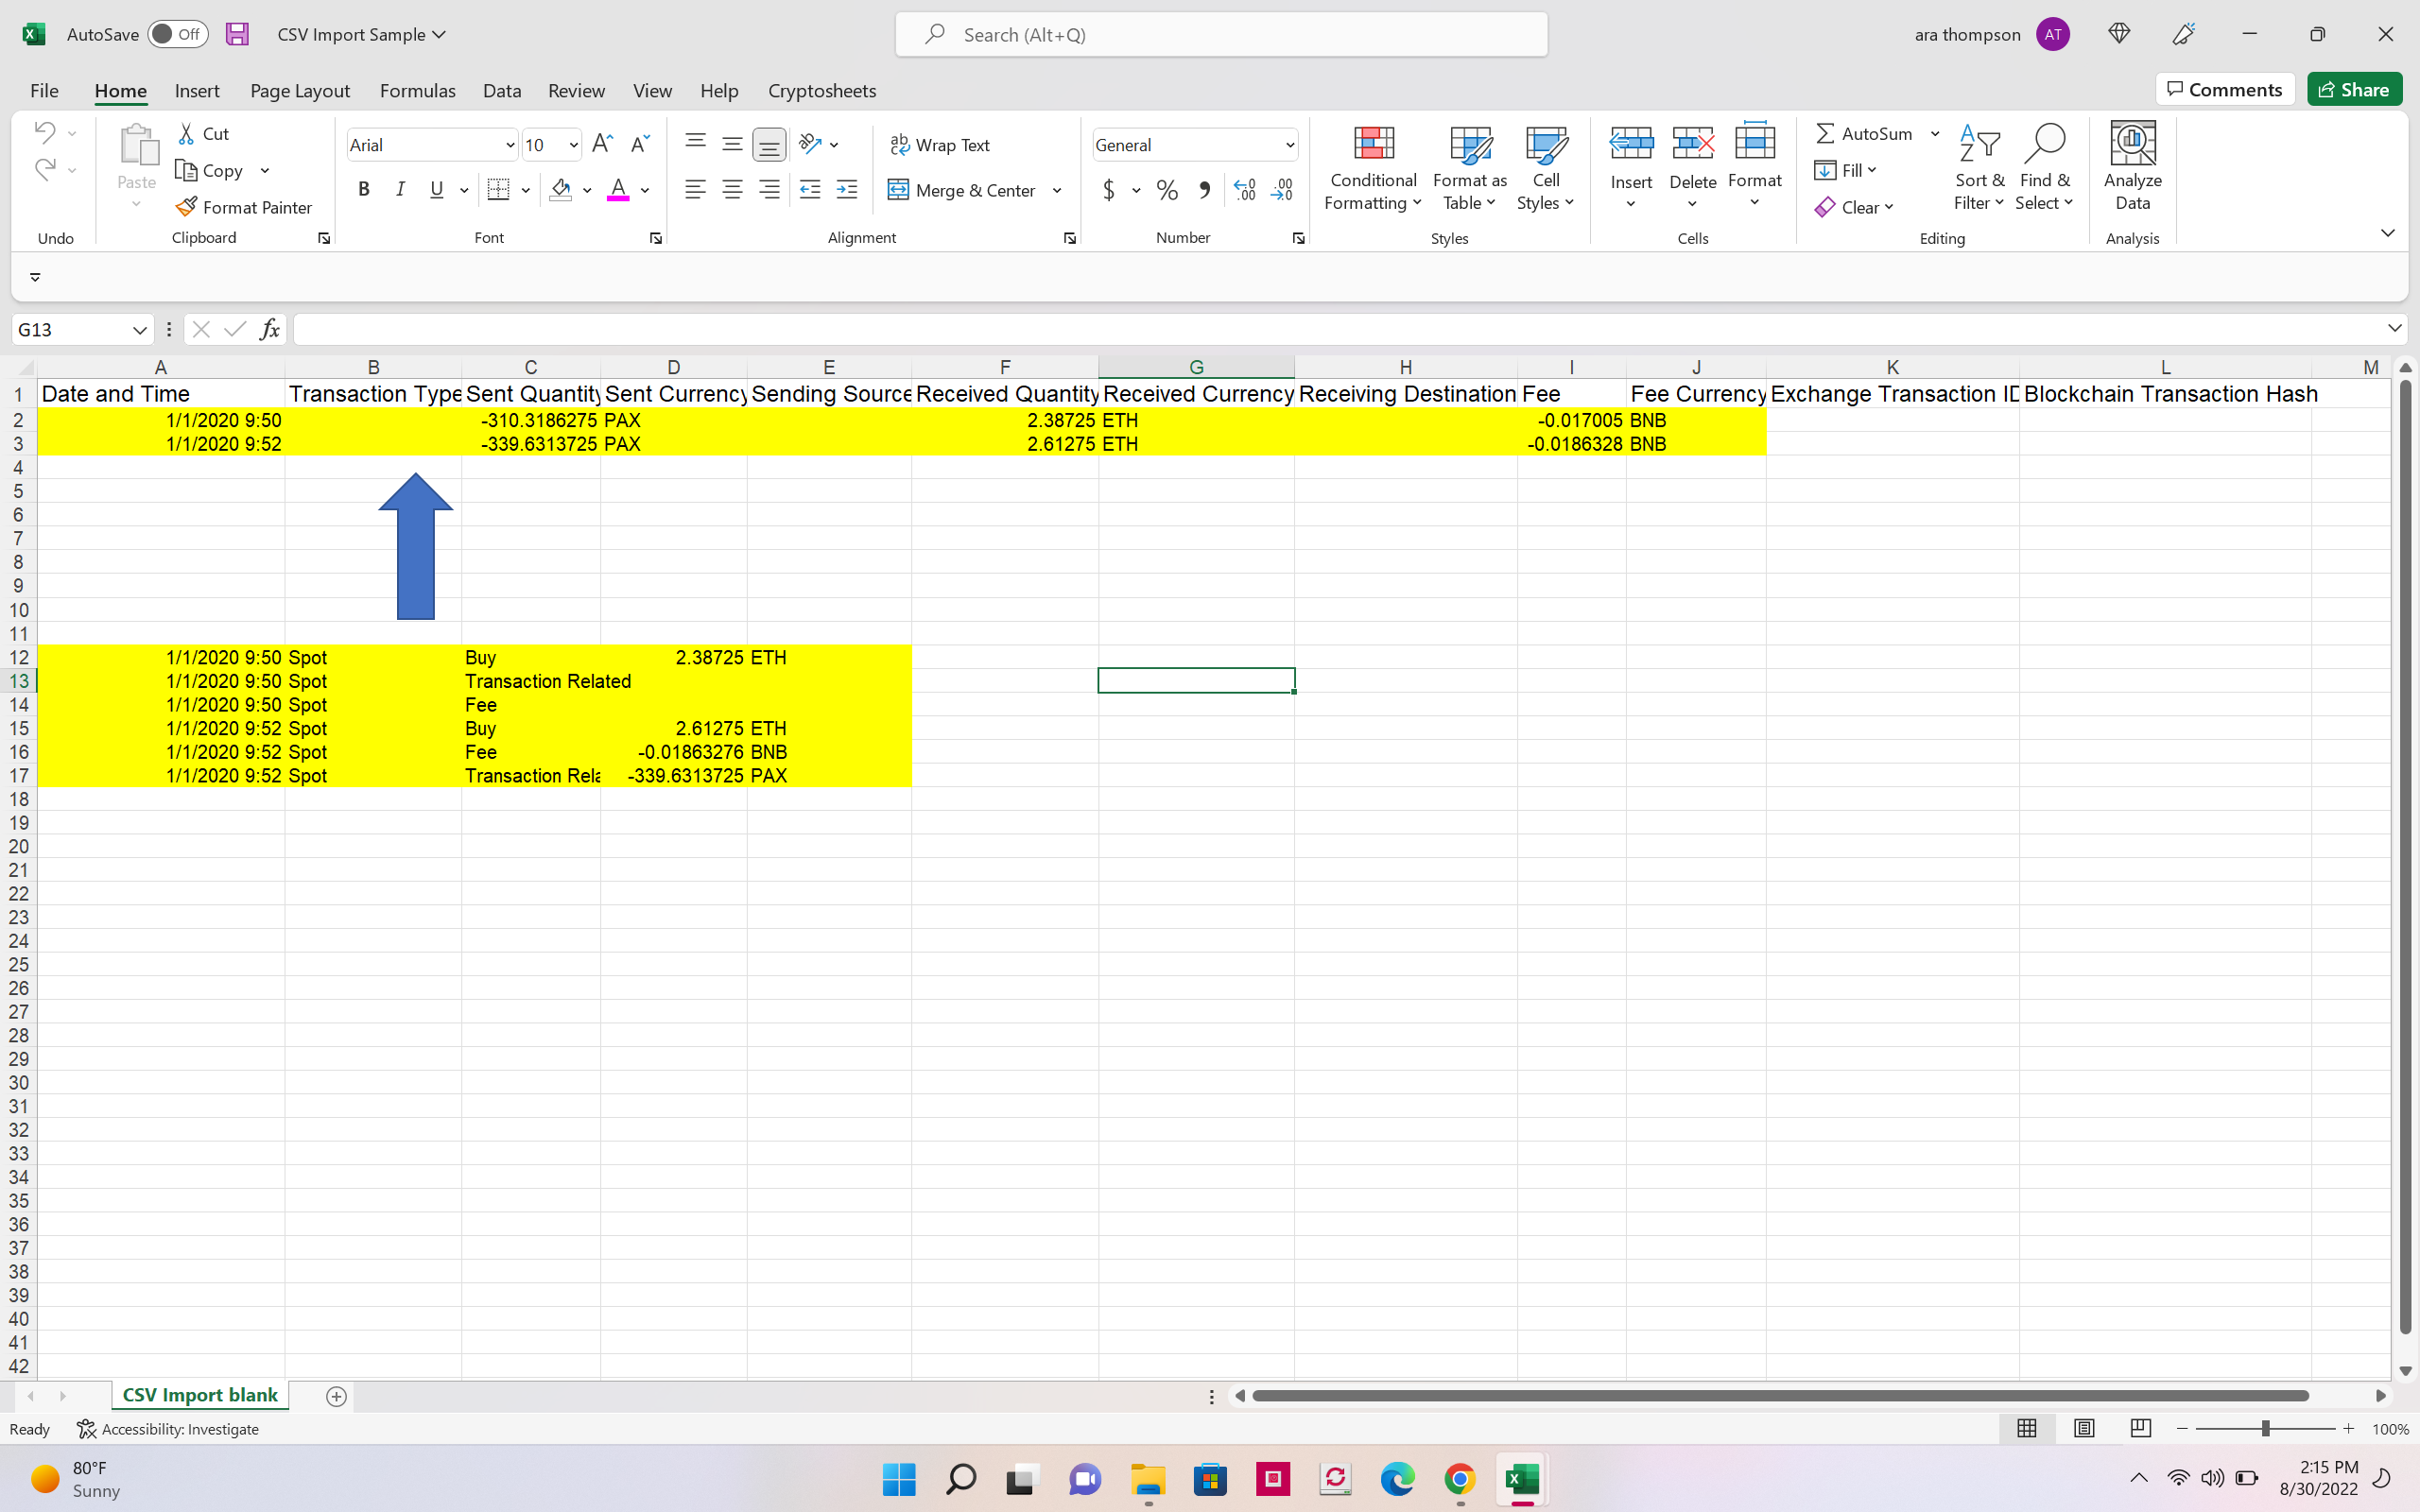Switch to the Cryptosheets ribbon tab

tap(821, 90)
